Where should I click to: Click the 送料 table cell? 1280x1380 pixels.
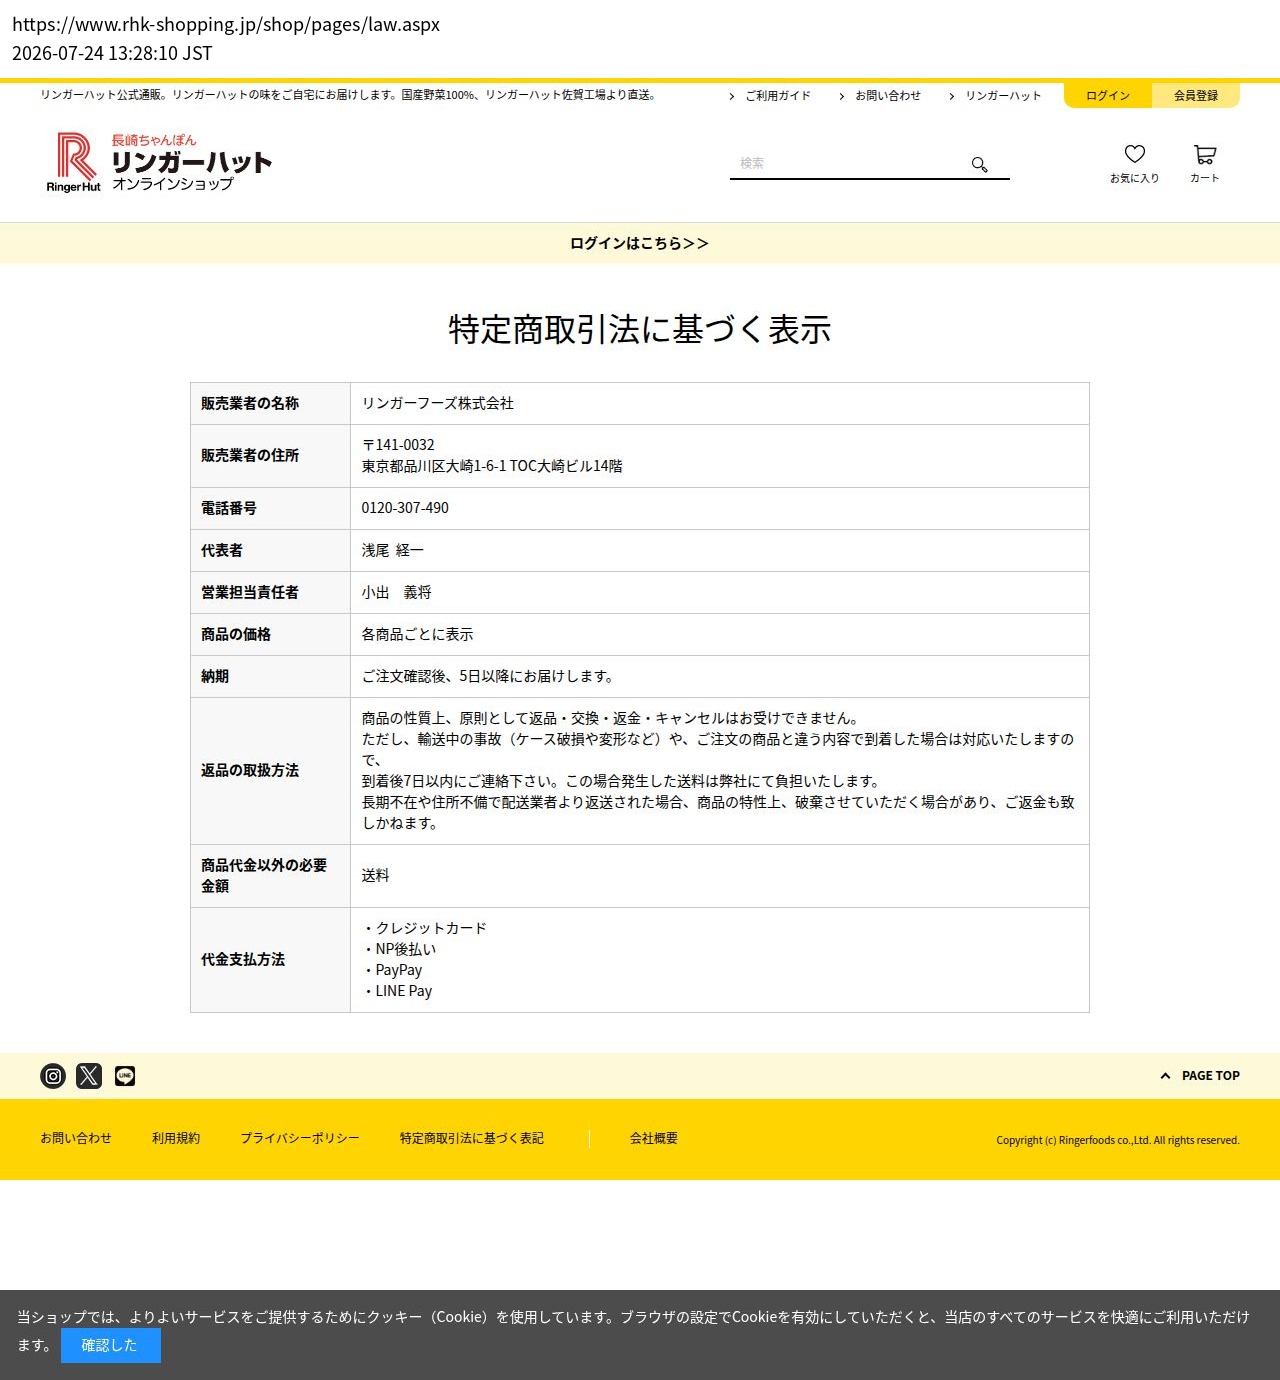(719, 876)
